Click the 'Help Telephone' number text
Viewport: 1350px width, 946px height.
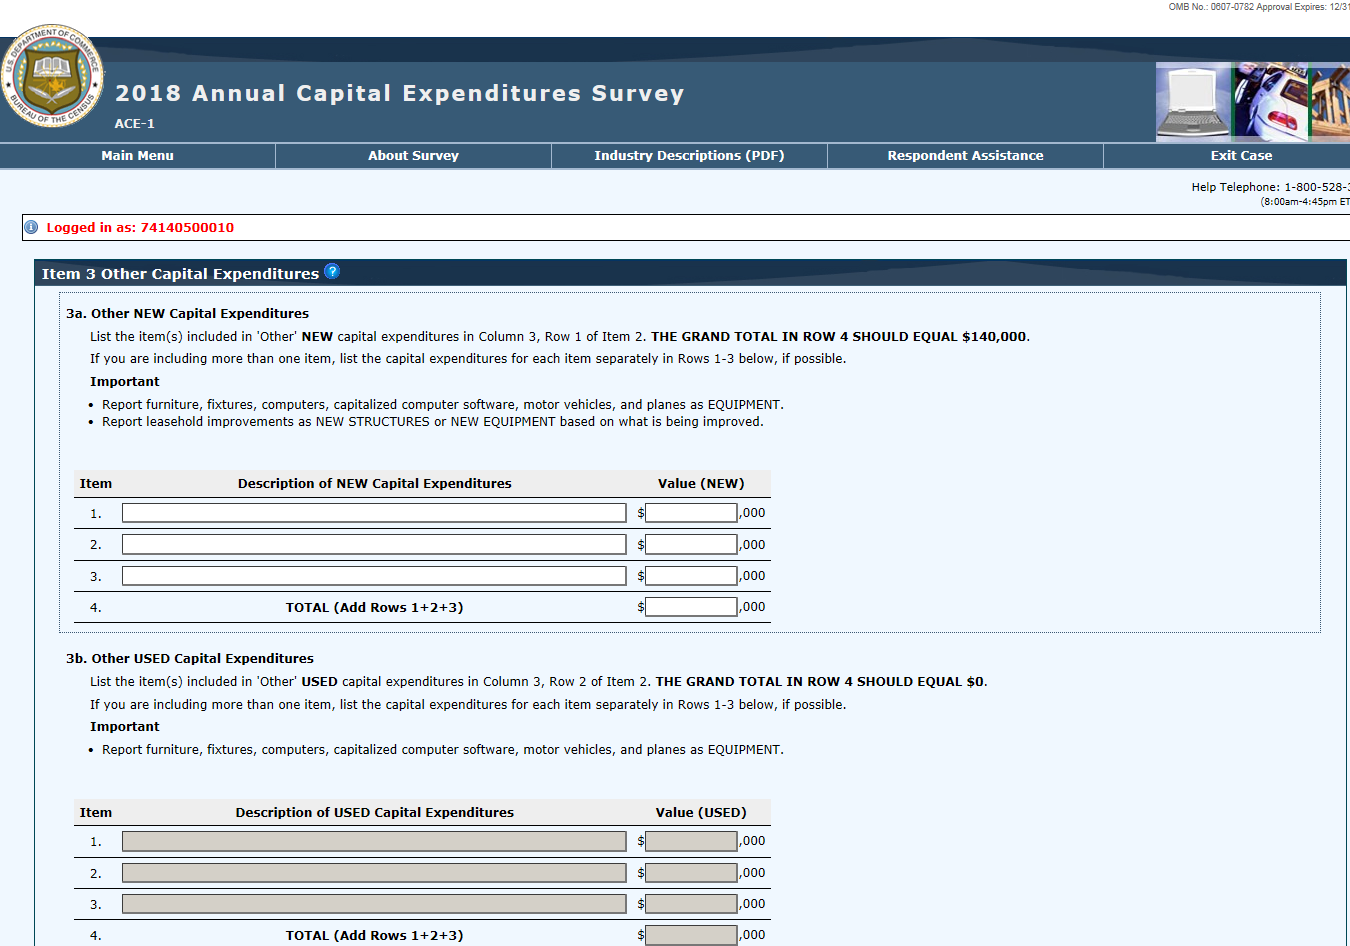(x=1270, y=187)
